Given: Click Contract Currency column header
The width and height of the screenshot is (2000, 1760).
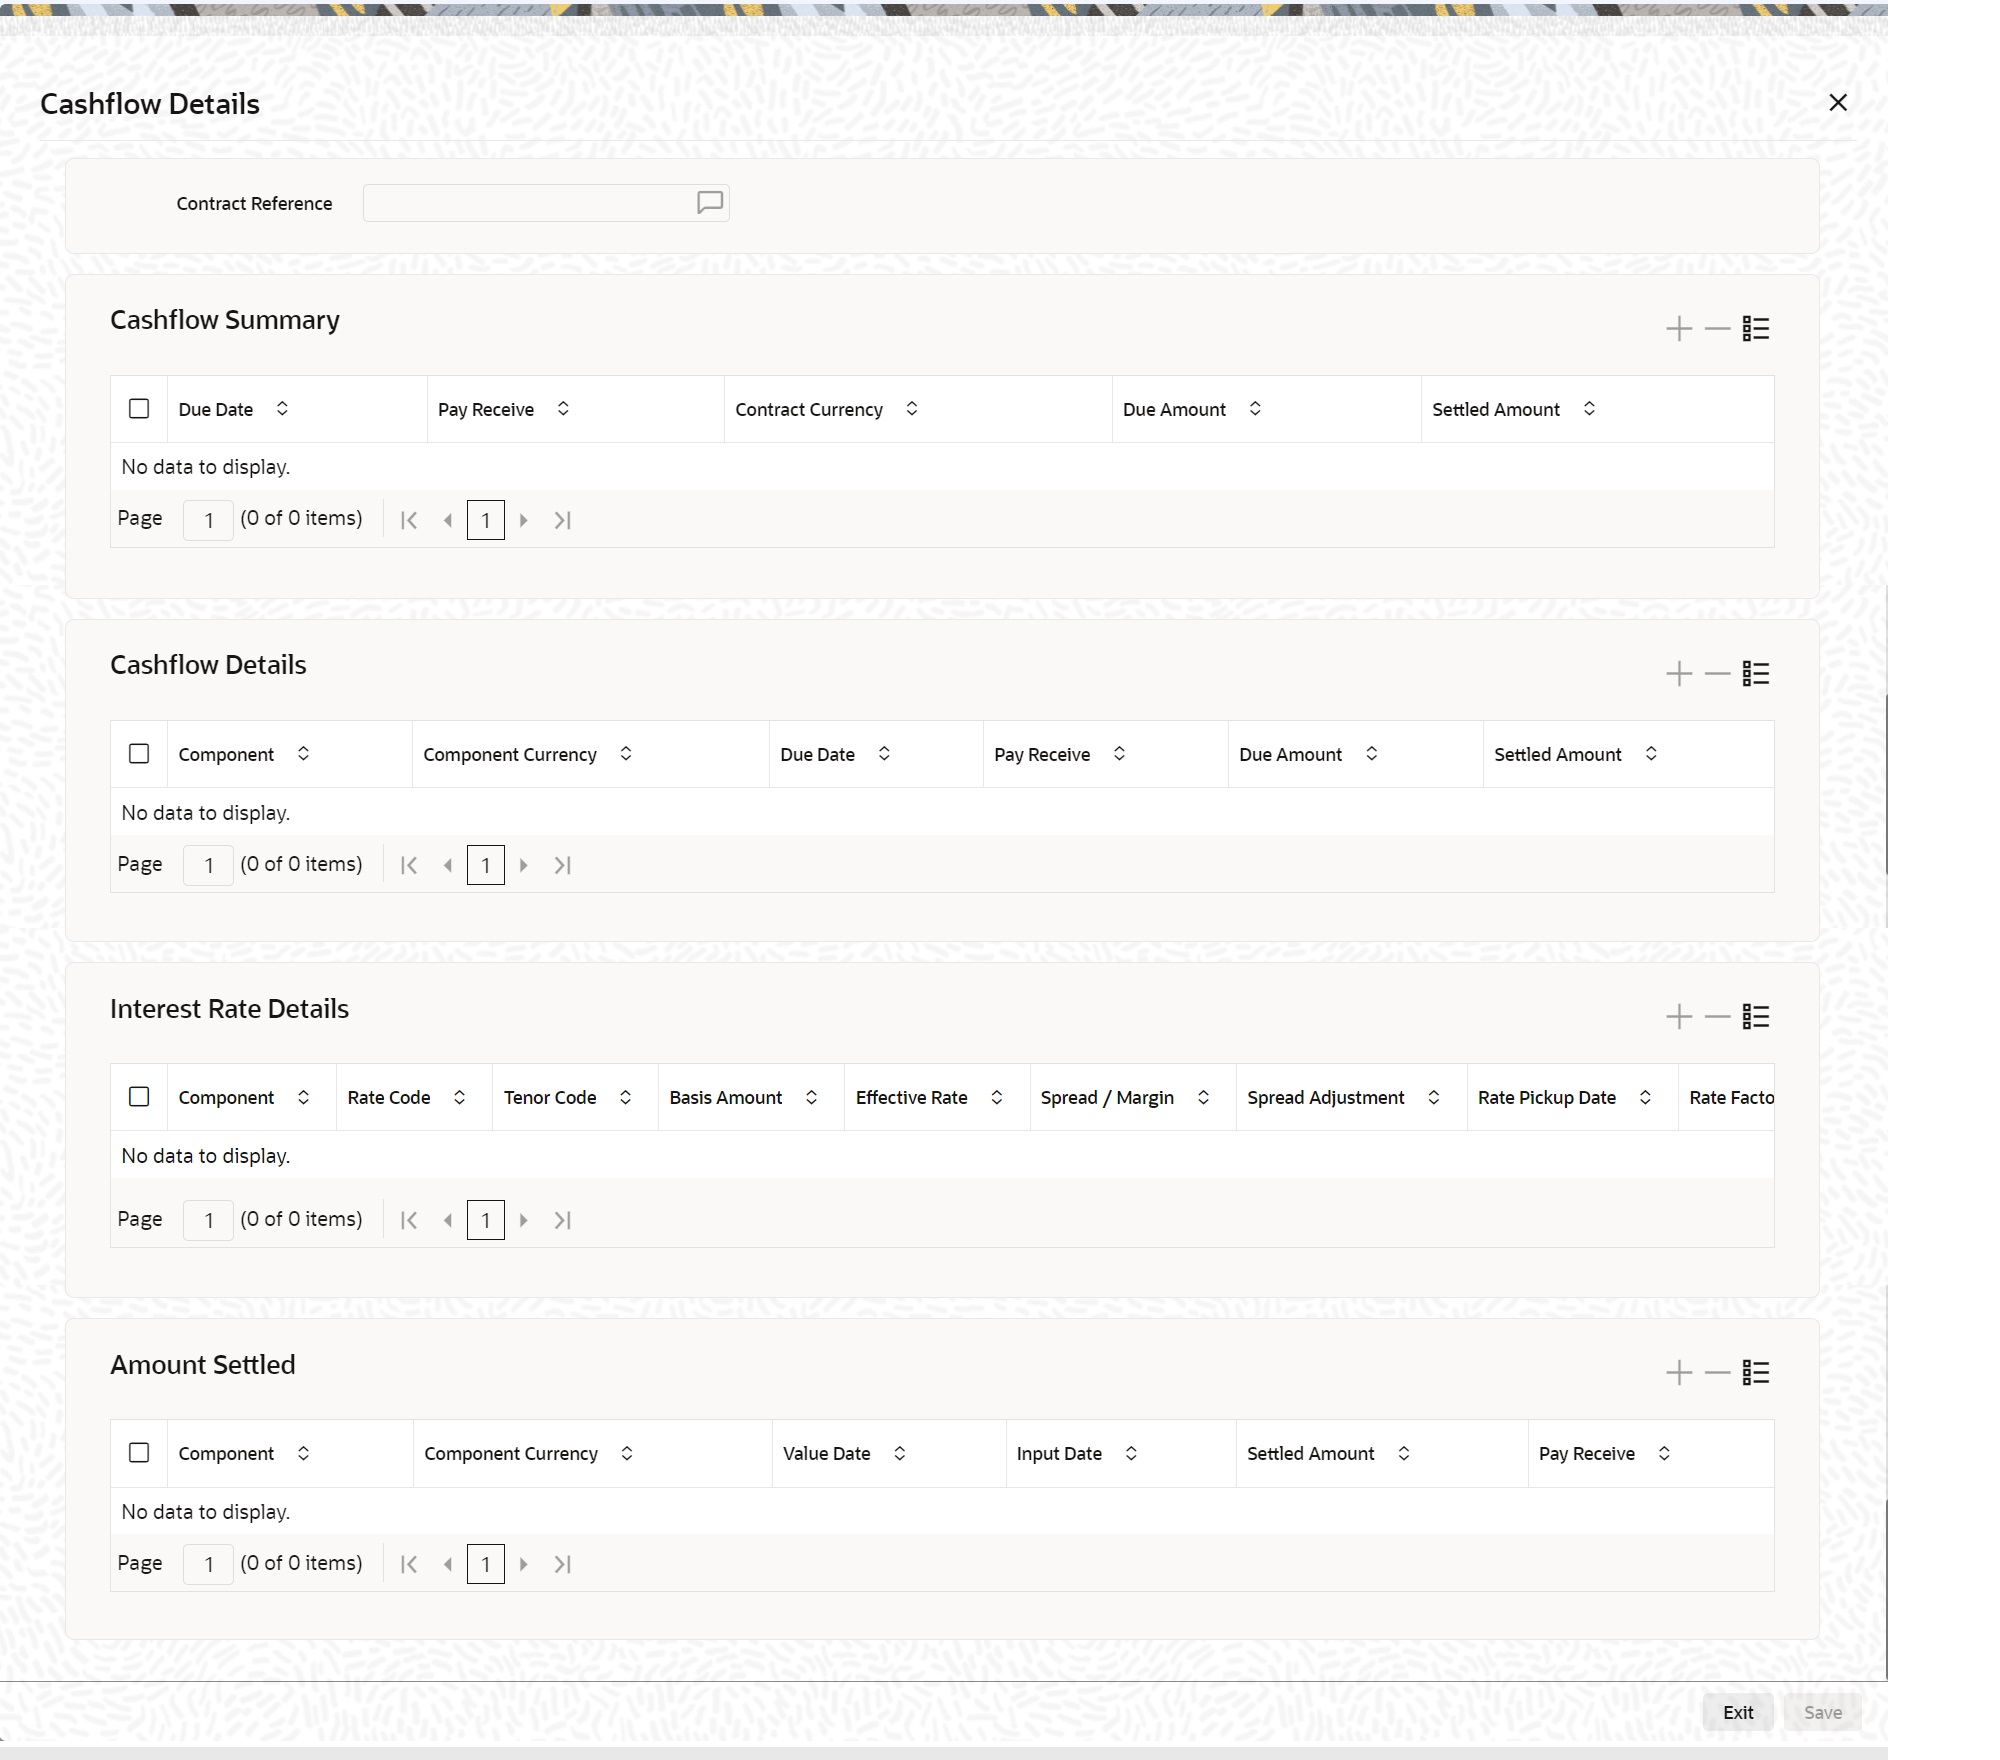Looking at the screenshot, I should click(809, 410).
